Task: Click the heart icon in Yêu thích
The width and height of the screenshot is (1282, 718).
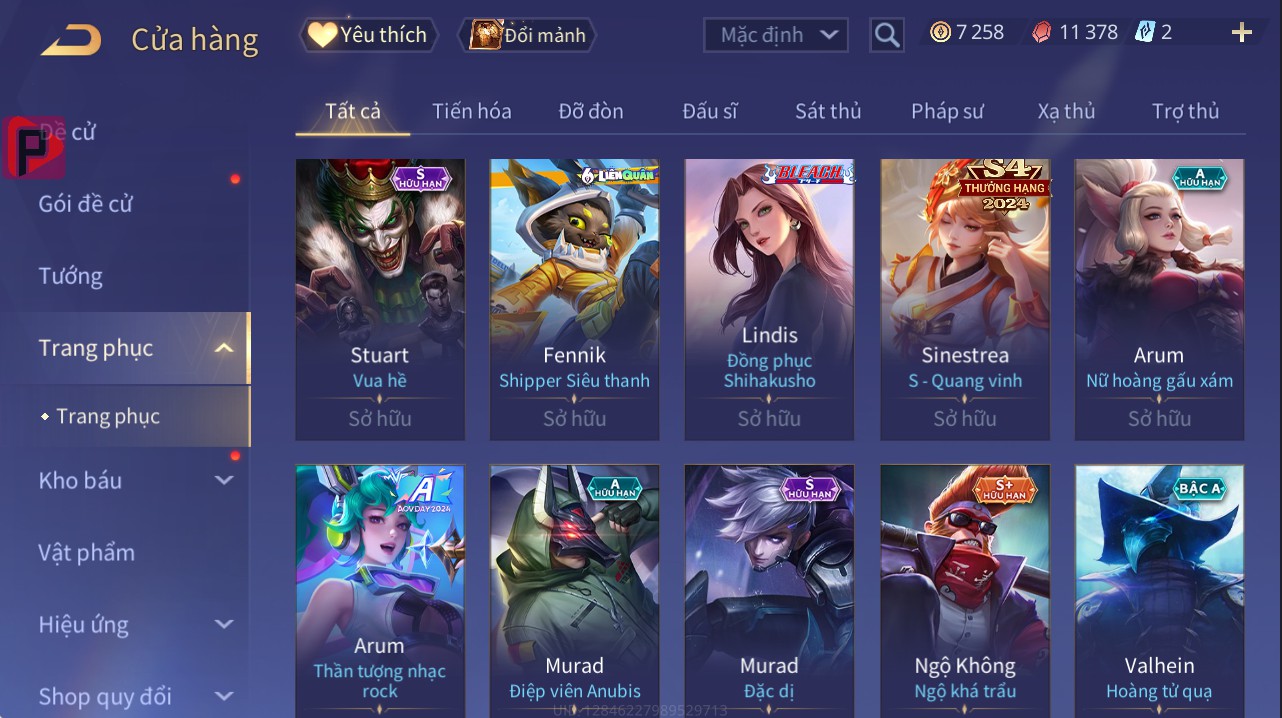Action: click(322, 35)
